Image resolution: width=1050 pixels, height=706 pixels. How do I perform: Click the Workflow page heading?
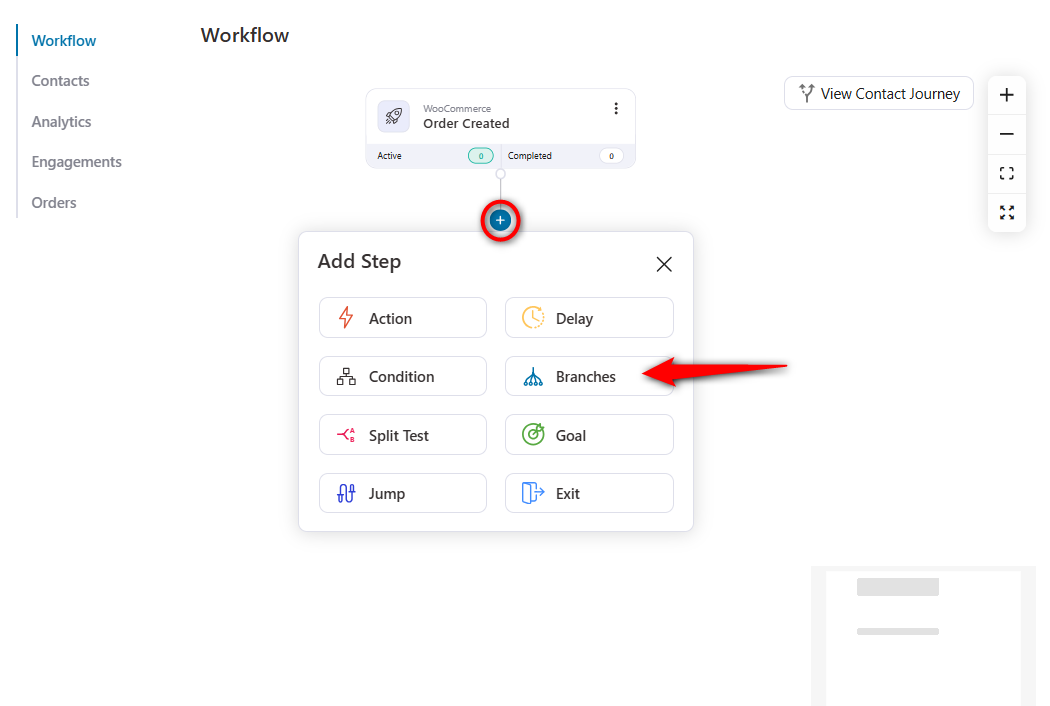245,35
